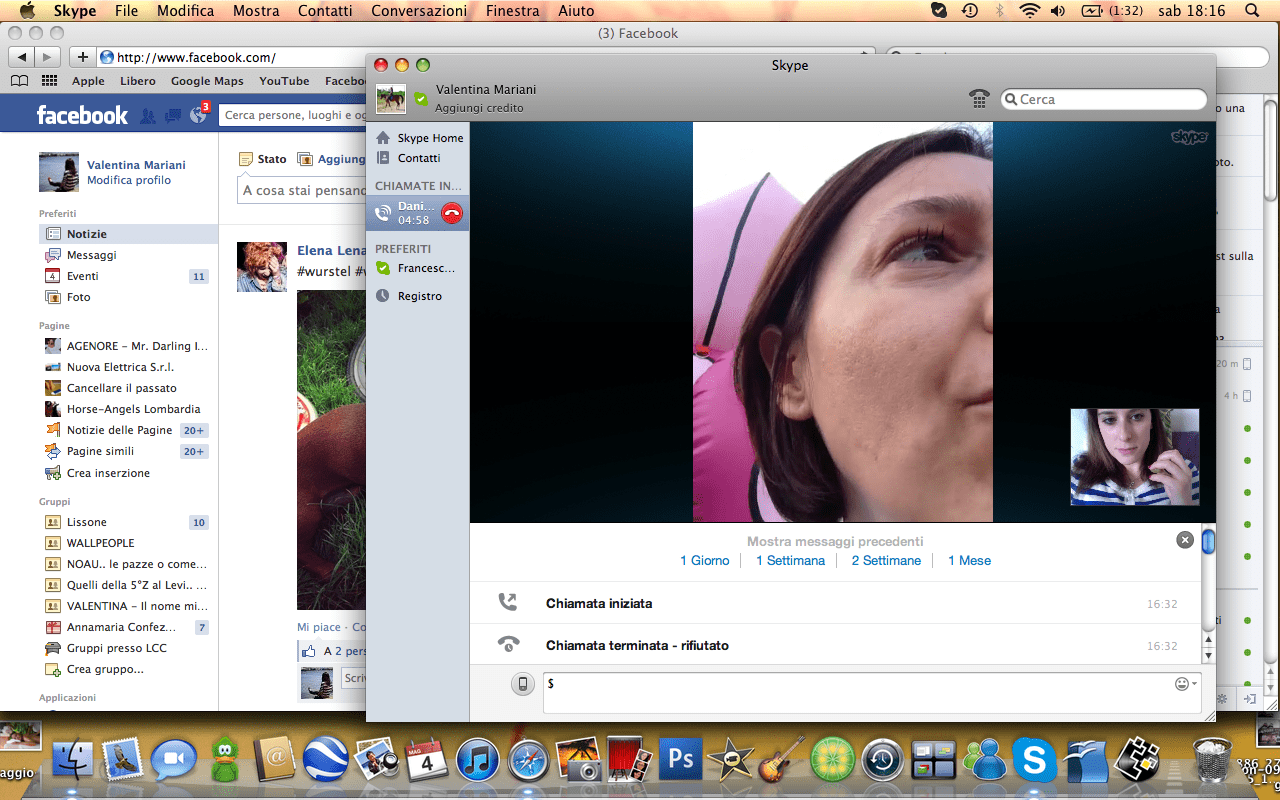Screen dimensions: 1280x800
Task: Open the emoticon picker in the chat field
Action: (1185, 684)
